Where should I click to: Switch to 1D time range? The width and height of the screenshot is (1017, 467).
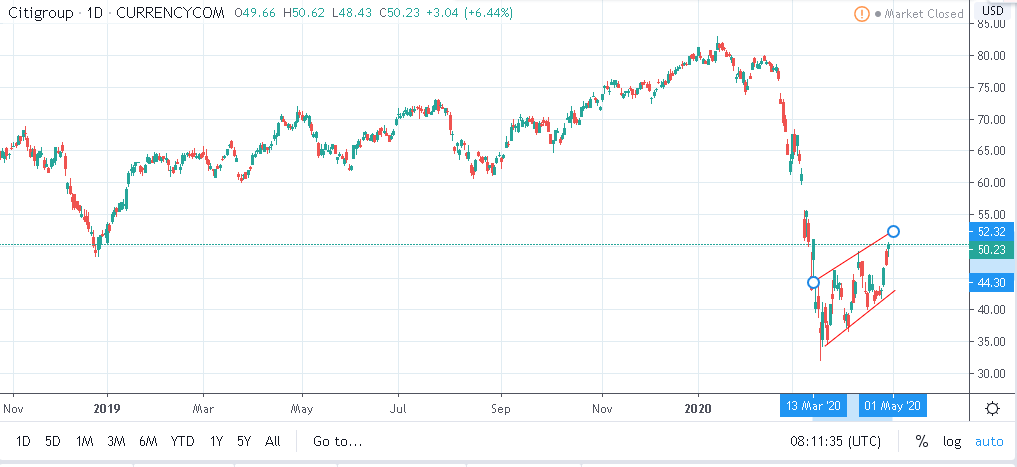pyautogui.click(x=22, y=441)
